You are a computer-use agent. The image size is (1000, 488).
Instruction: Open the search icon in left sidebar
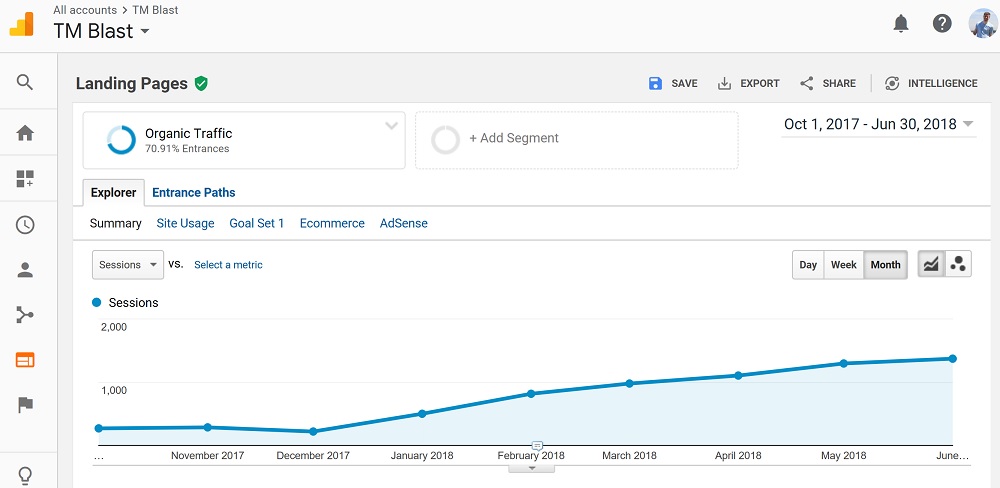pyautogui.click(x=24, y=82)
